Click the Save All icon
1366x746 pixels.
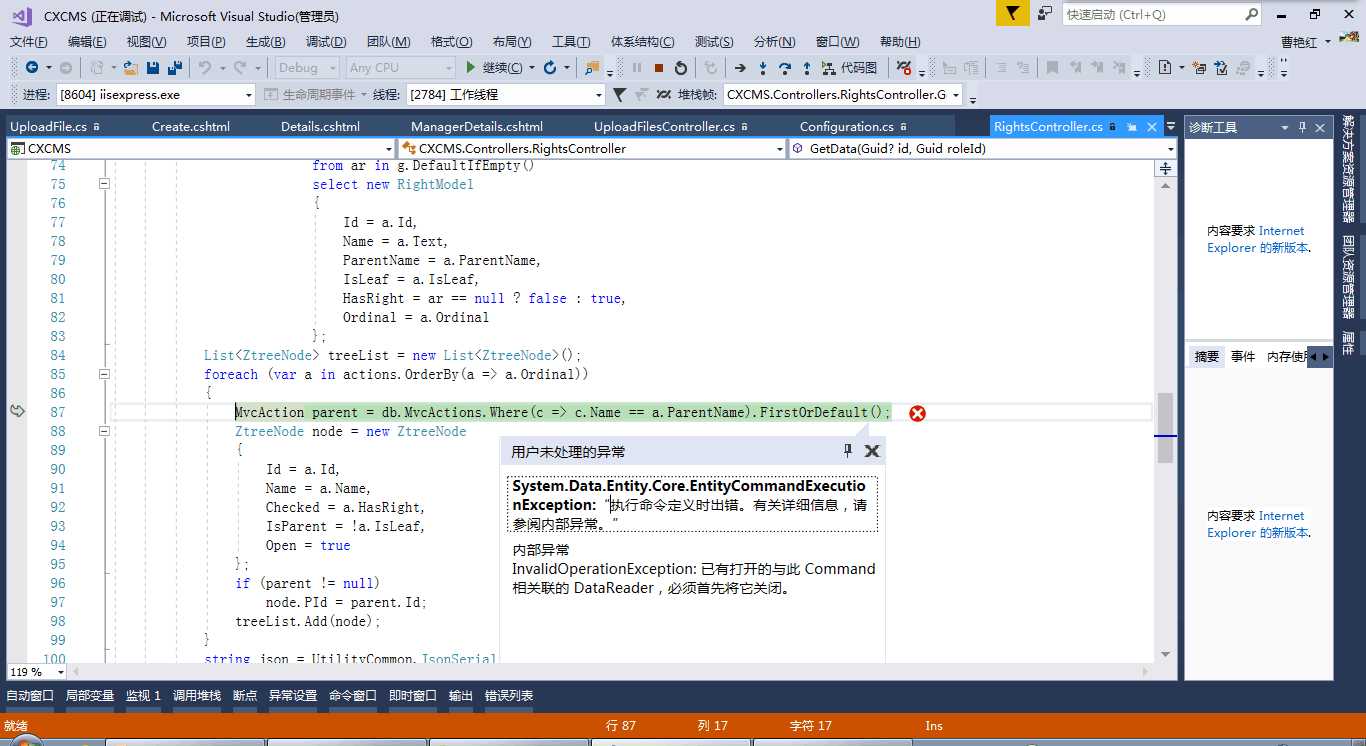[x=175, y=68]
